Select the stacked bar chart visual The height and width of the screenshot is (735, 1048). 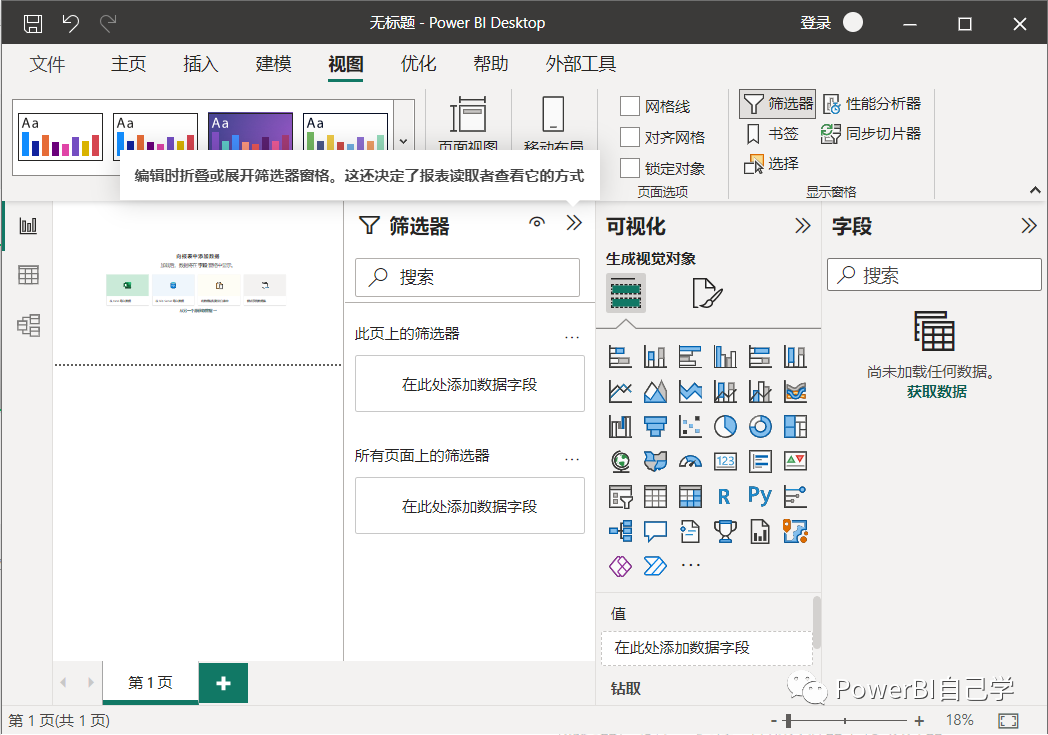coord(620,356)
